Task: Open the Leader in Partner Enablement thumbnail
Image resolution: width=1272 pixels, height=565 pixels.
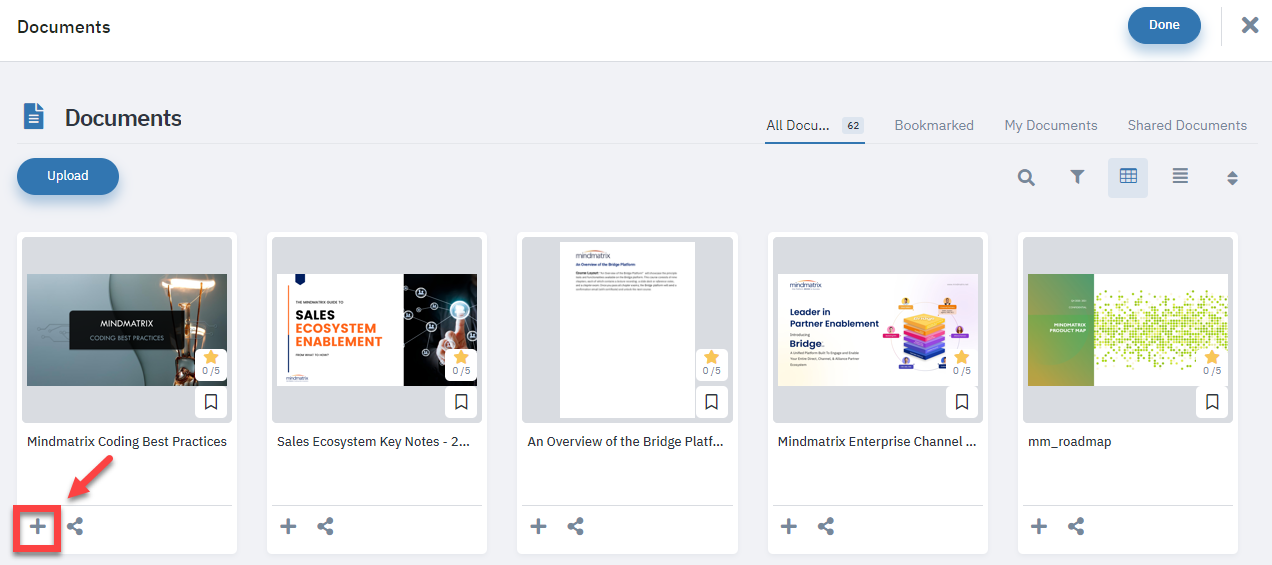Action: tap(878, 330)
